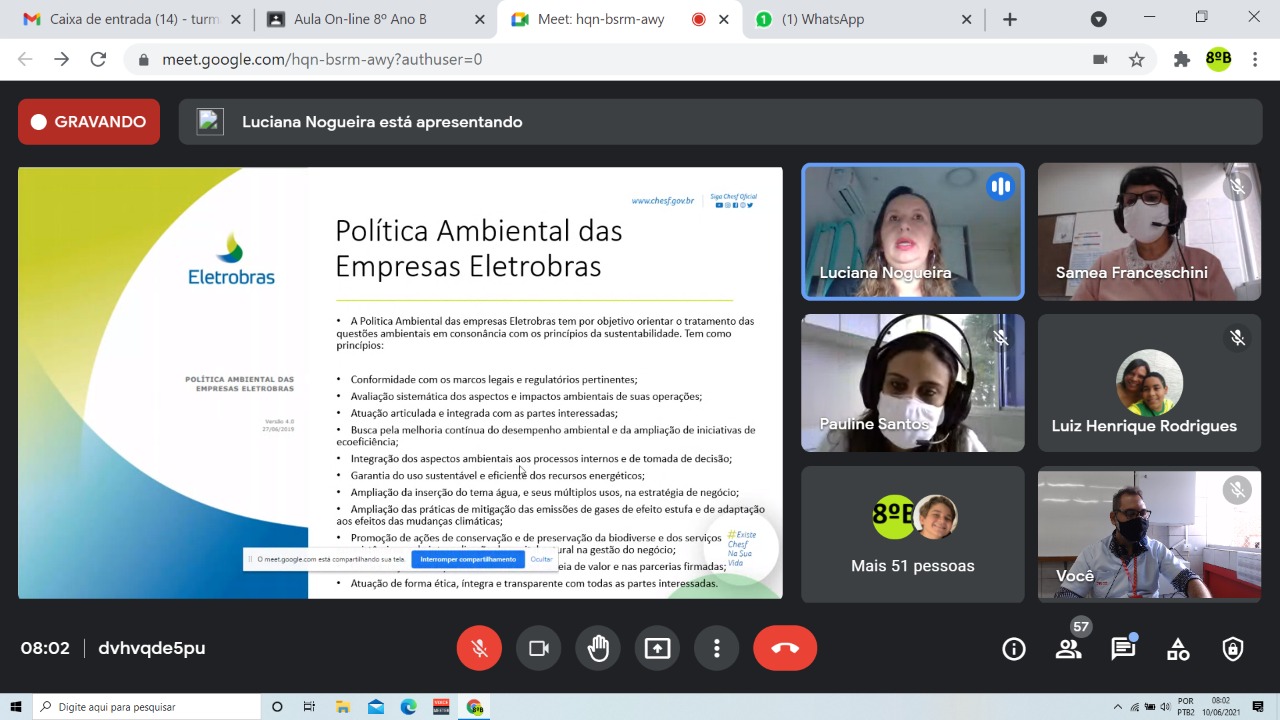Click the shared Eletrobras presentation slide

(x=400, y=383)
